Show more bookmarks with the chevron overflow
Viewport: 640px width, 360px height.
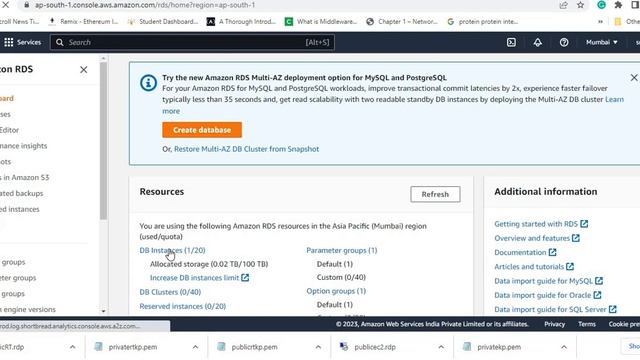[x=600, y=22]
